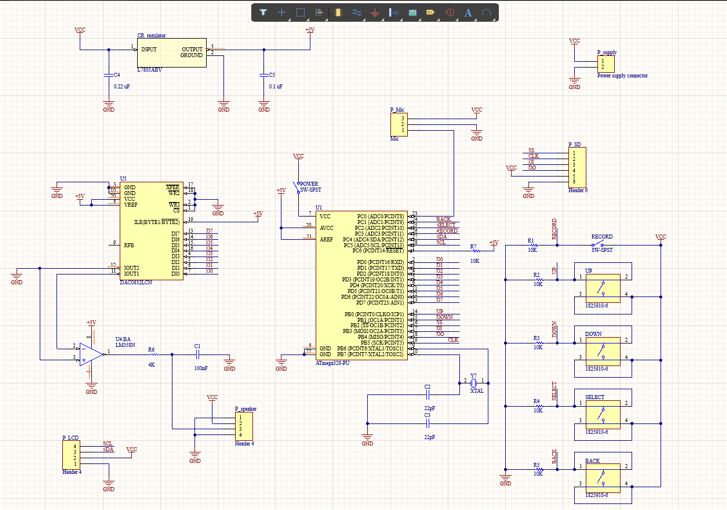The image size is (727, 510).
Task: Click the '100nF' capacitor value text
Action: point(201,368)
